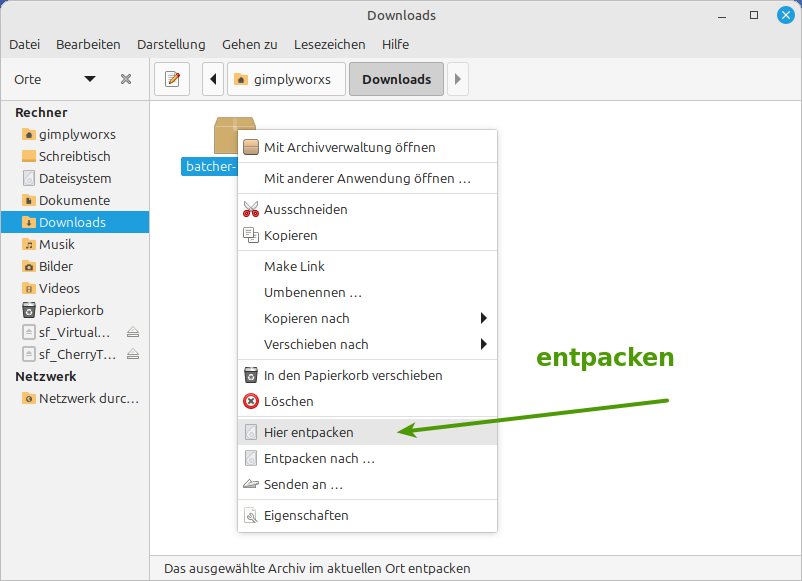
Task: Open the Hilfe menu
Action: (395, 44)
